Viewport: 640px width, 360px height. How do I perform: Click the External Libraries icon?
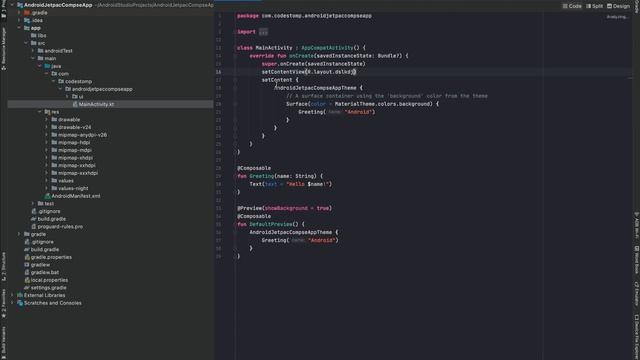(x=20, y=295)
